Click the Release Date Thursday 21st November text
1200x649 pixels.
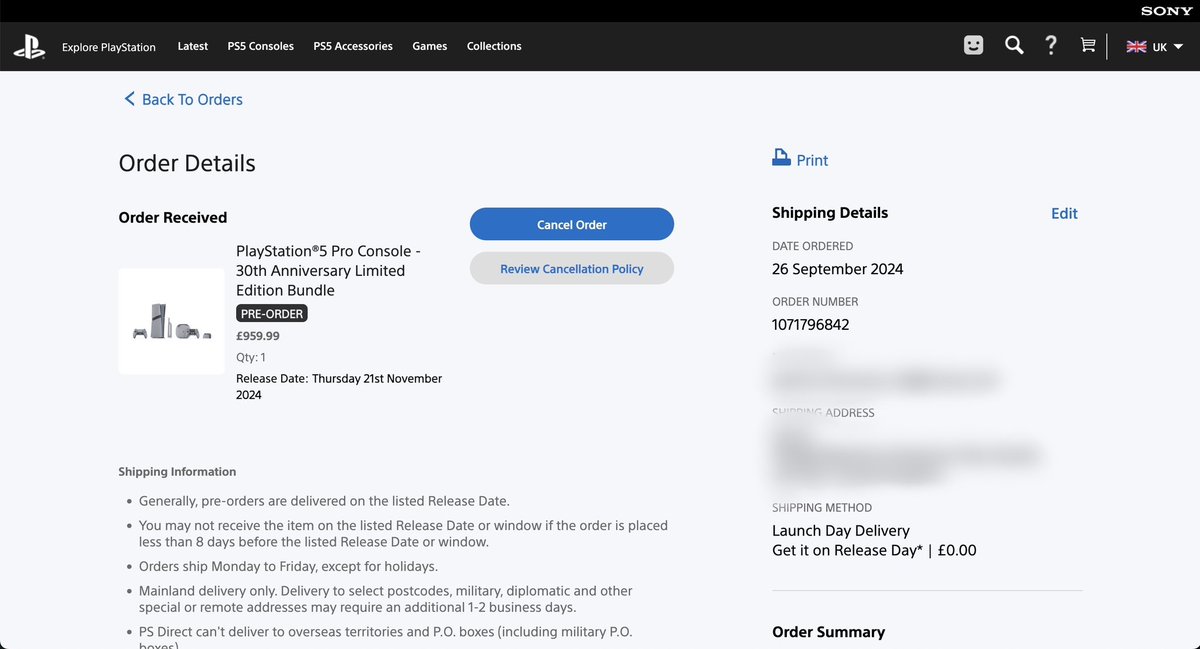pyautogui.click(x=339, y=387)
